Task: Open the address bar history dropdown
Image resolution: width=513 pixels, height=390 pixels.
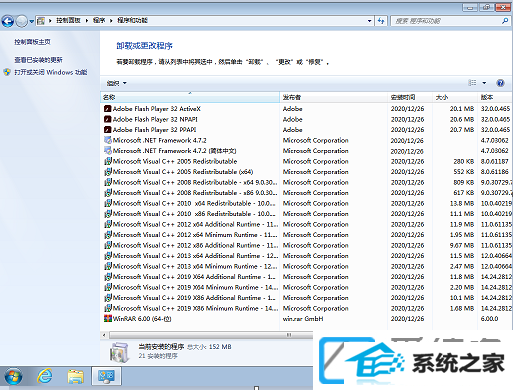Action: (369, 21)
